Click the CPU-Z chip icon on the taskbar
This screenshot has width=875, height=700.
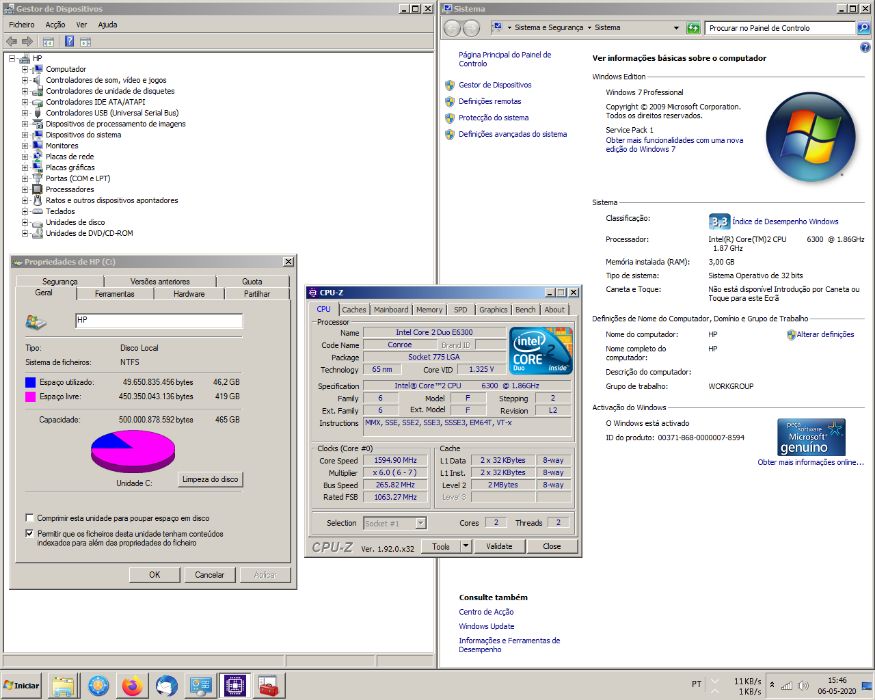(x=235, y=686)
